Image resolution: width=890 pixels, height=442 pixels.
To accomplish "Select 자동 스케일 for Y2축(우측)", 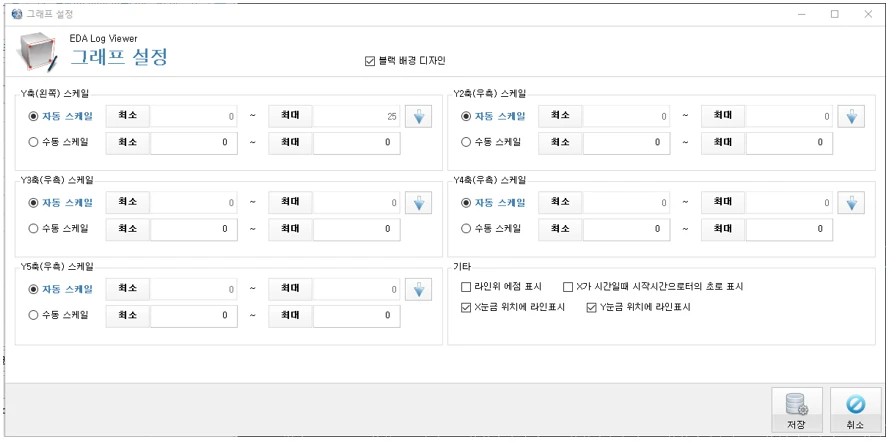I will point(493,116).
